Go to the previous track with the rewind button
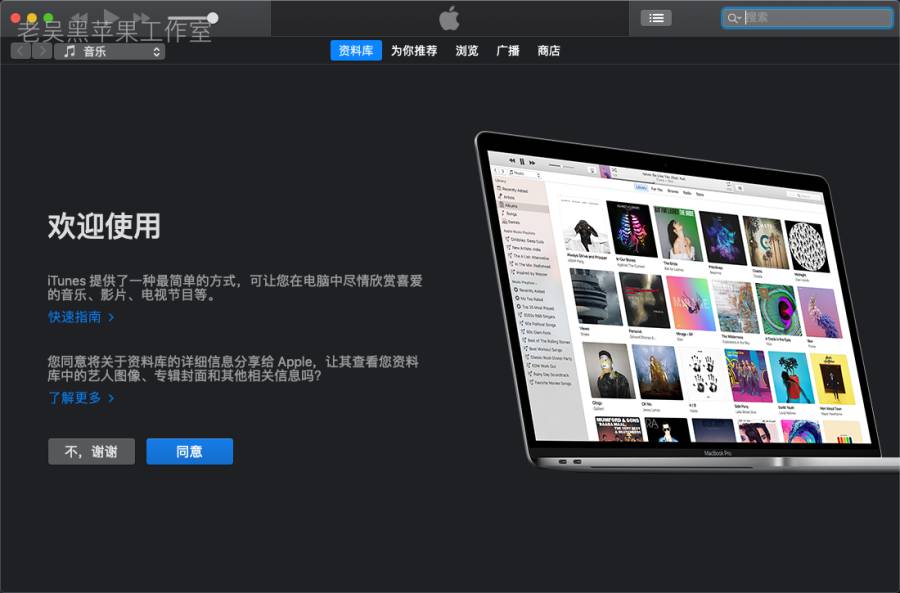Image resolution: width=900 pixels, height=593 pixels. pyautogui.click(x=80, y=17)
